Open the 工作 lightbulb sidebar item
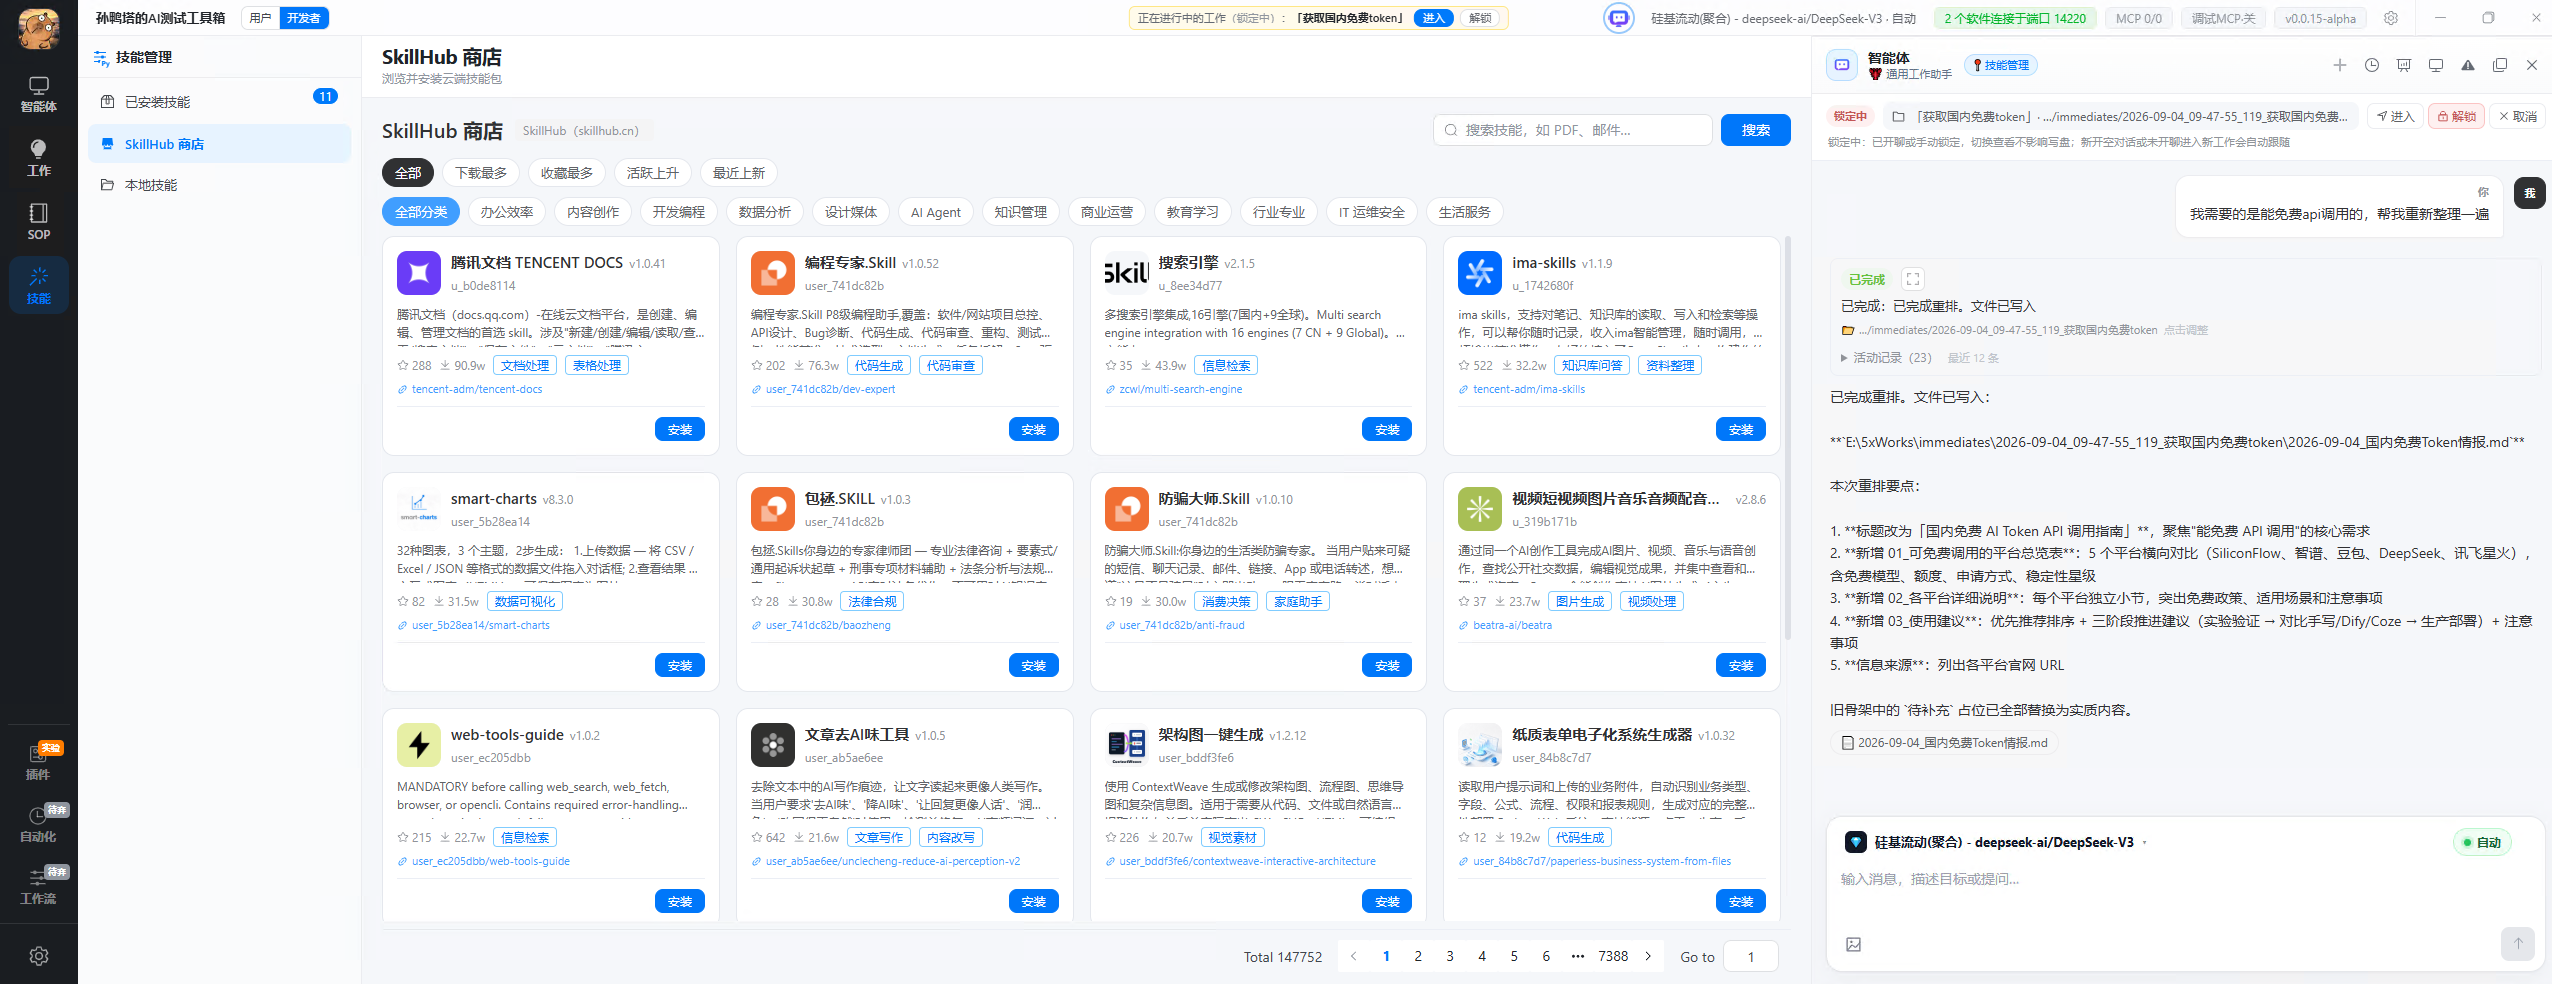 click(38, 158)
